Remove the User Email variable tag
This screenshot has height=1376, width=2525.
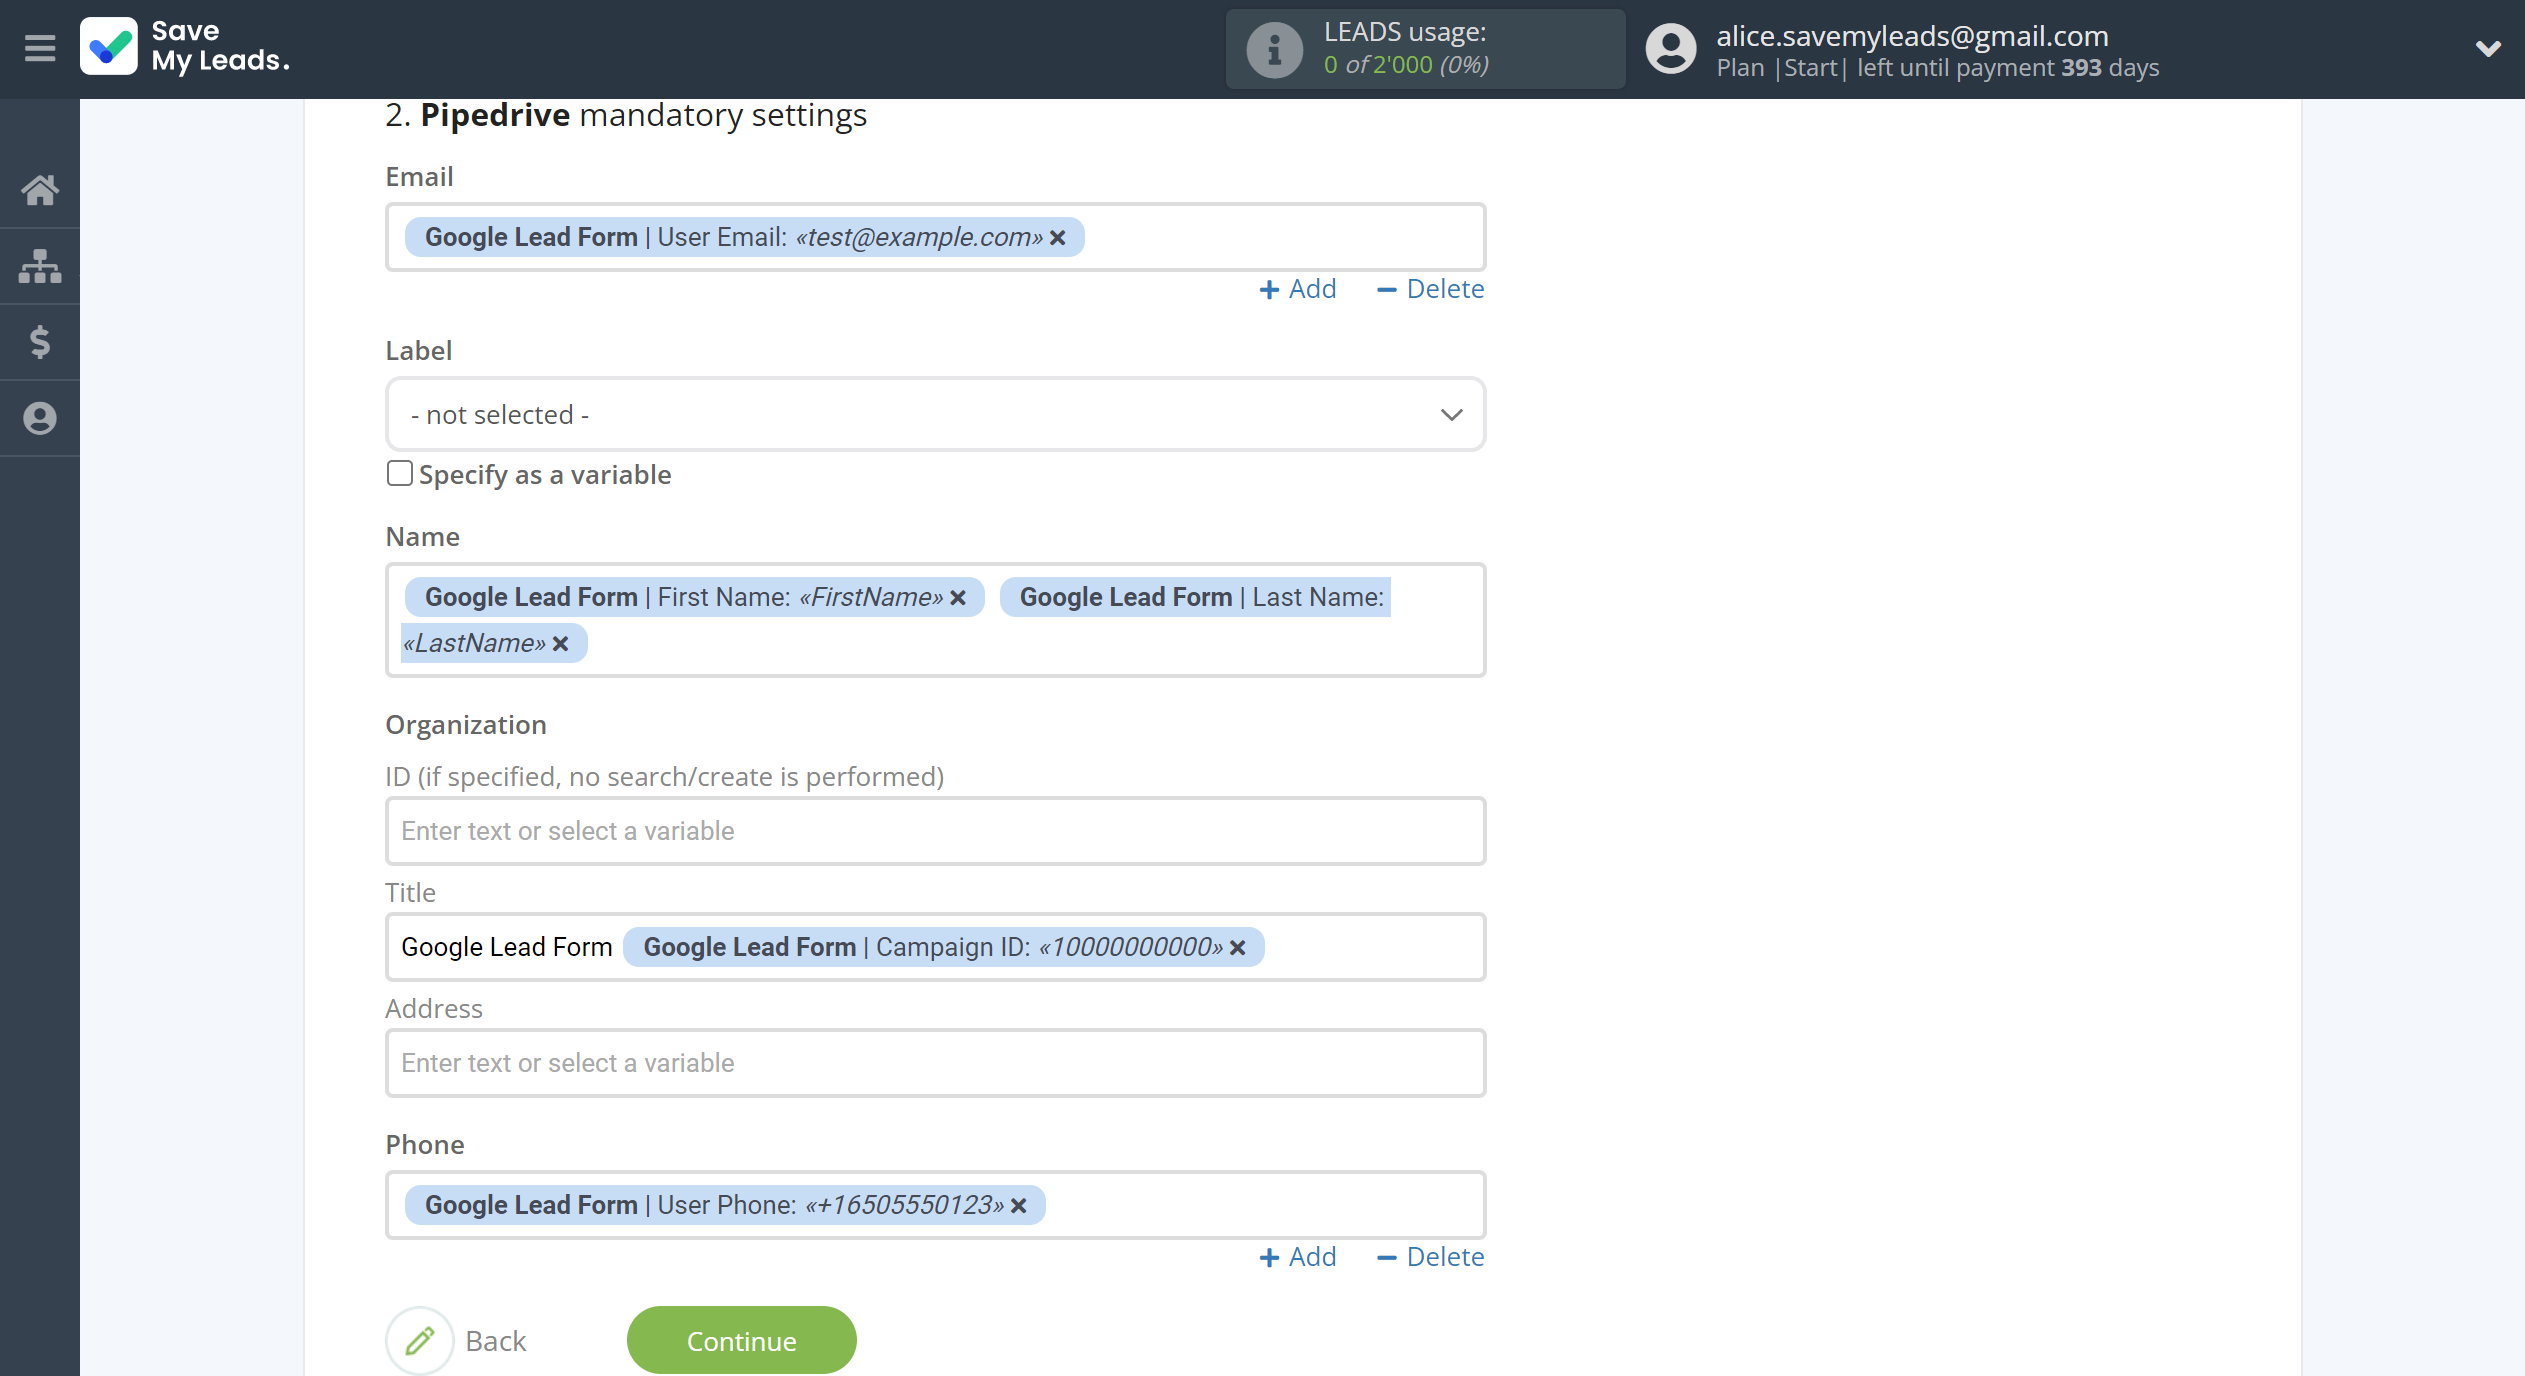pos(1058,238)
